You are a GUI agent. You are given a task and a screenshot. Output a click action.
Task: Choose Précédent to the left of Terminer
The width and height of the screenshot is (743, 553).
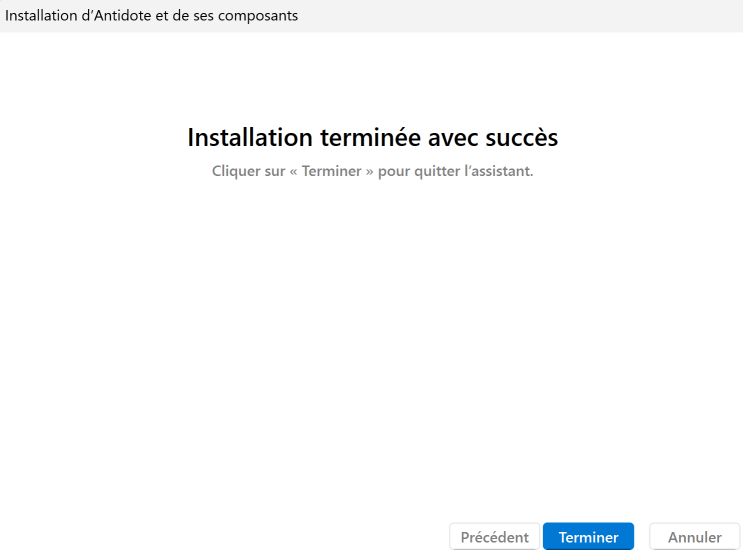click(494, 537)
